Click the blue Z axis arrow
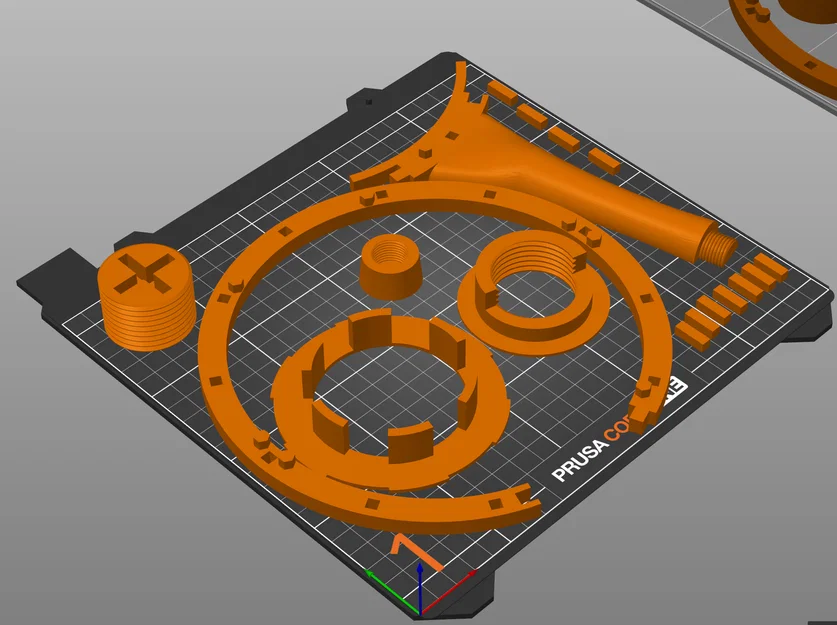The height and width of the screenshot is (625, 837). [421, 587]
